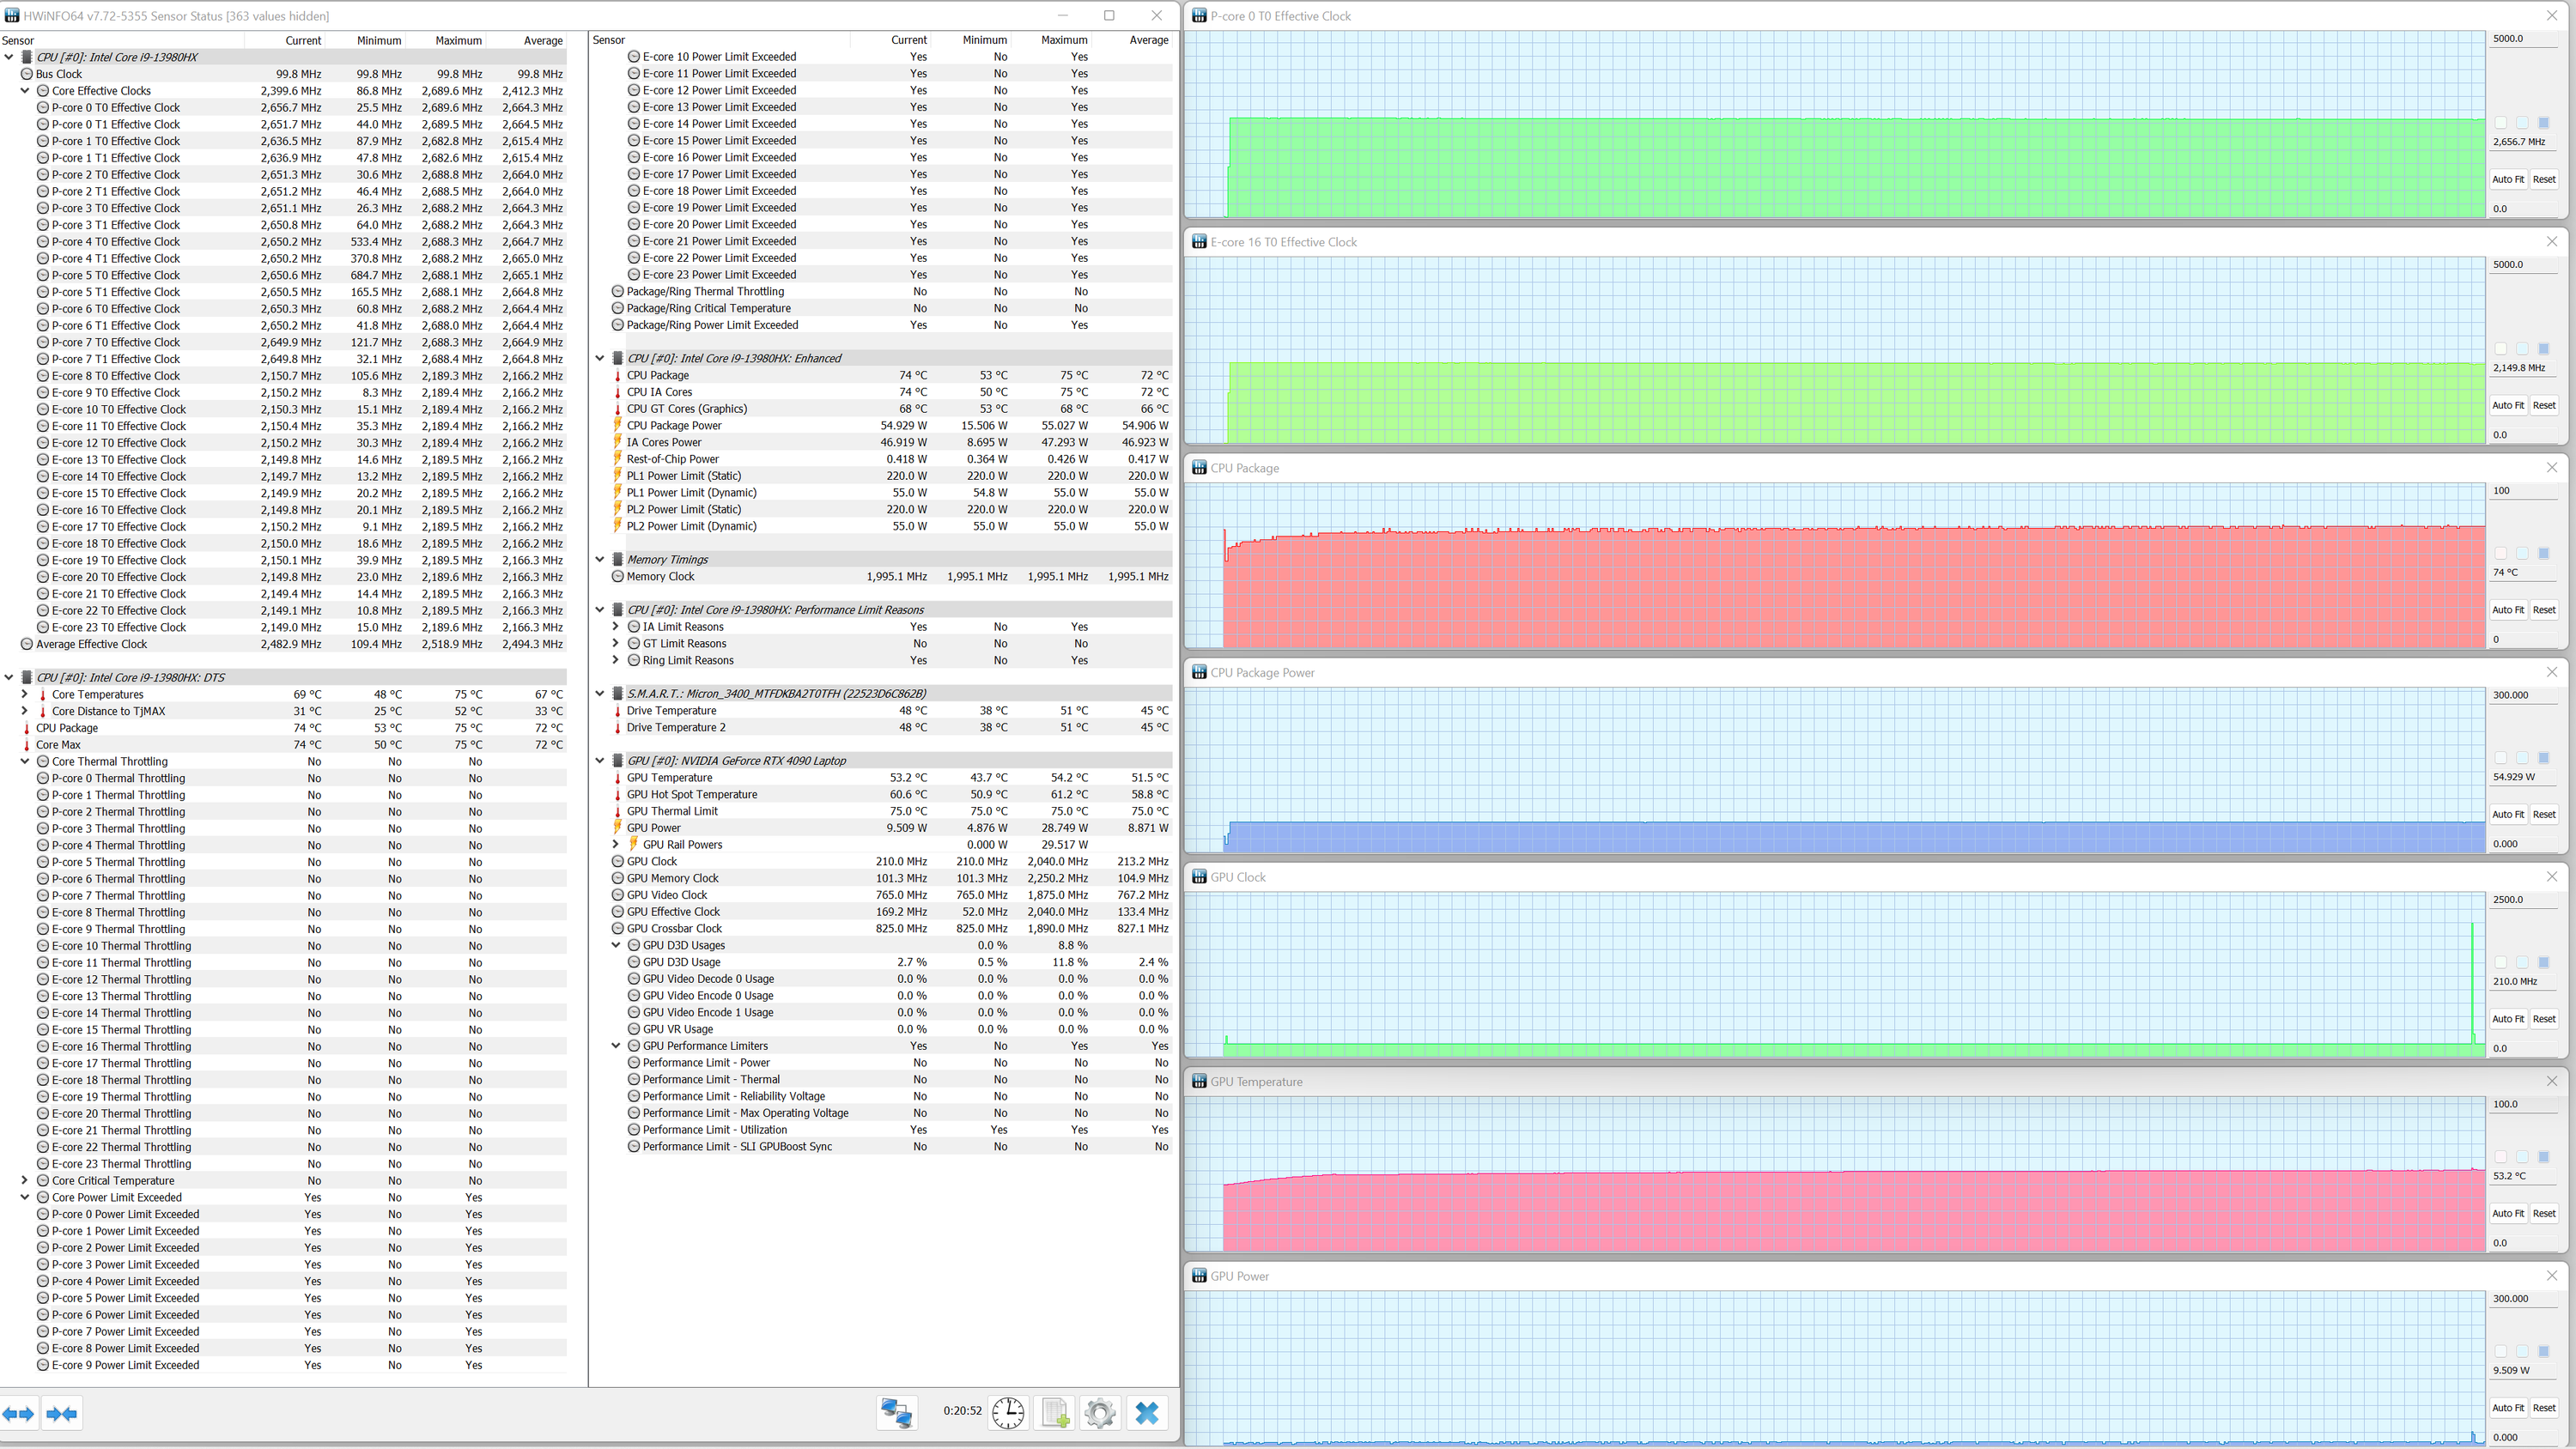This screenshot has height=1449, width=2576.
Task: Click the Maximum column header in left pane
Action: (458, 41)
